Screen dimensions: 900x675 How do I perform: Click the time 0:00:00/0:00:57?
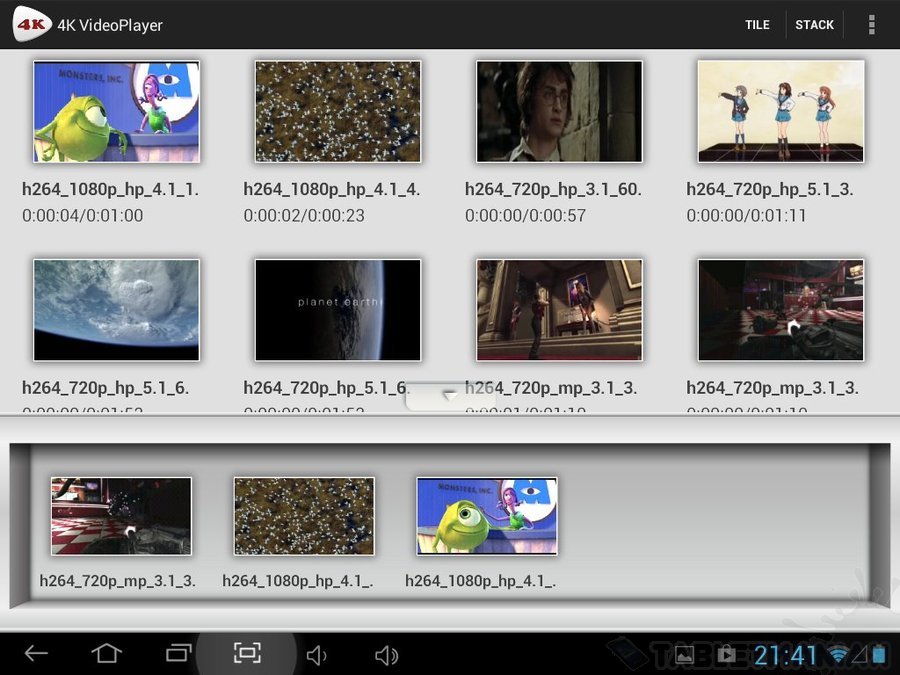point(526,216)
